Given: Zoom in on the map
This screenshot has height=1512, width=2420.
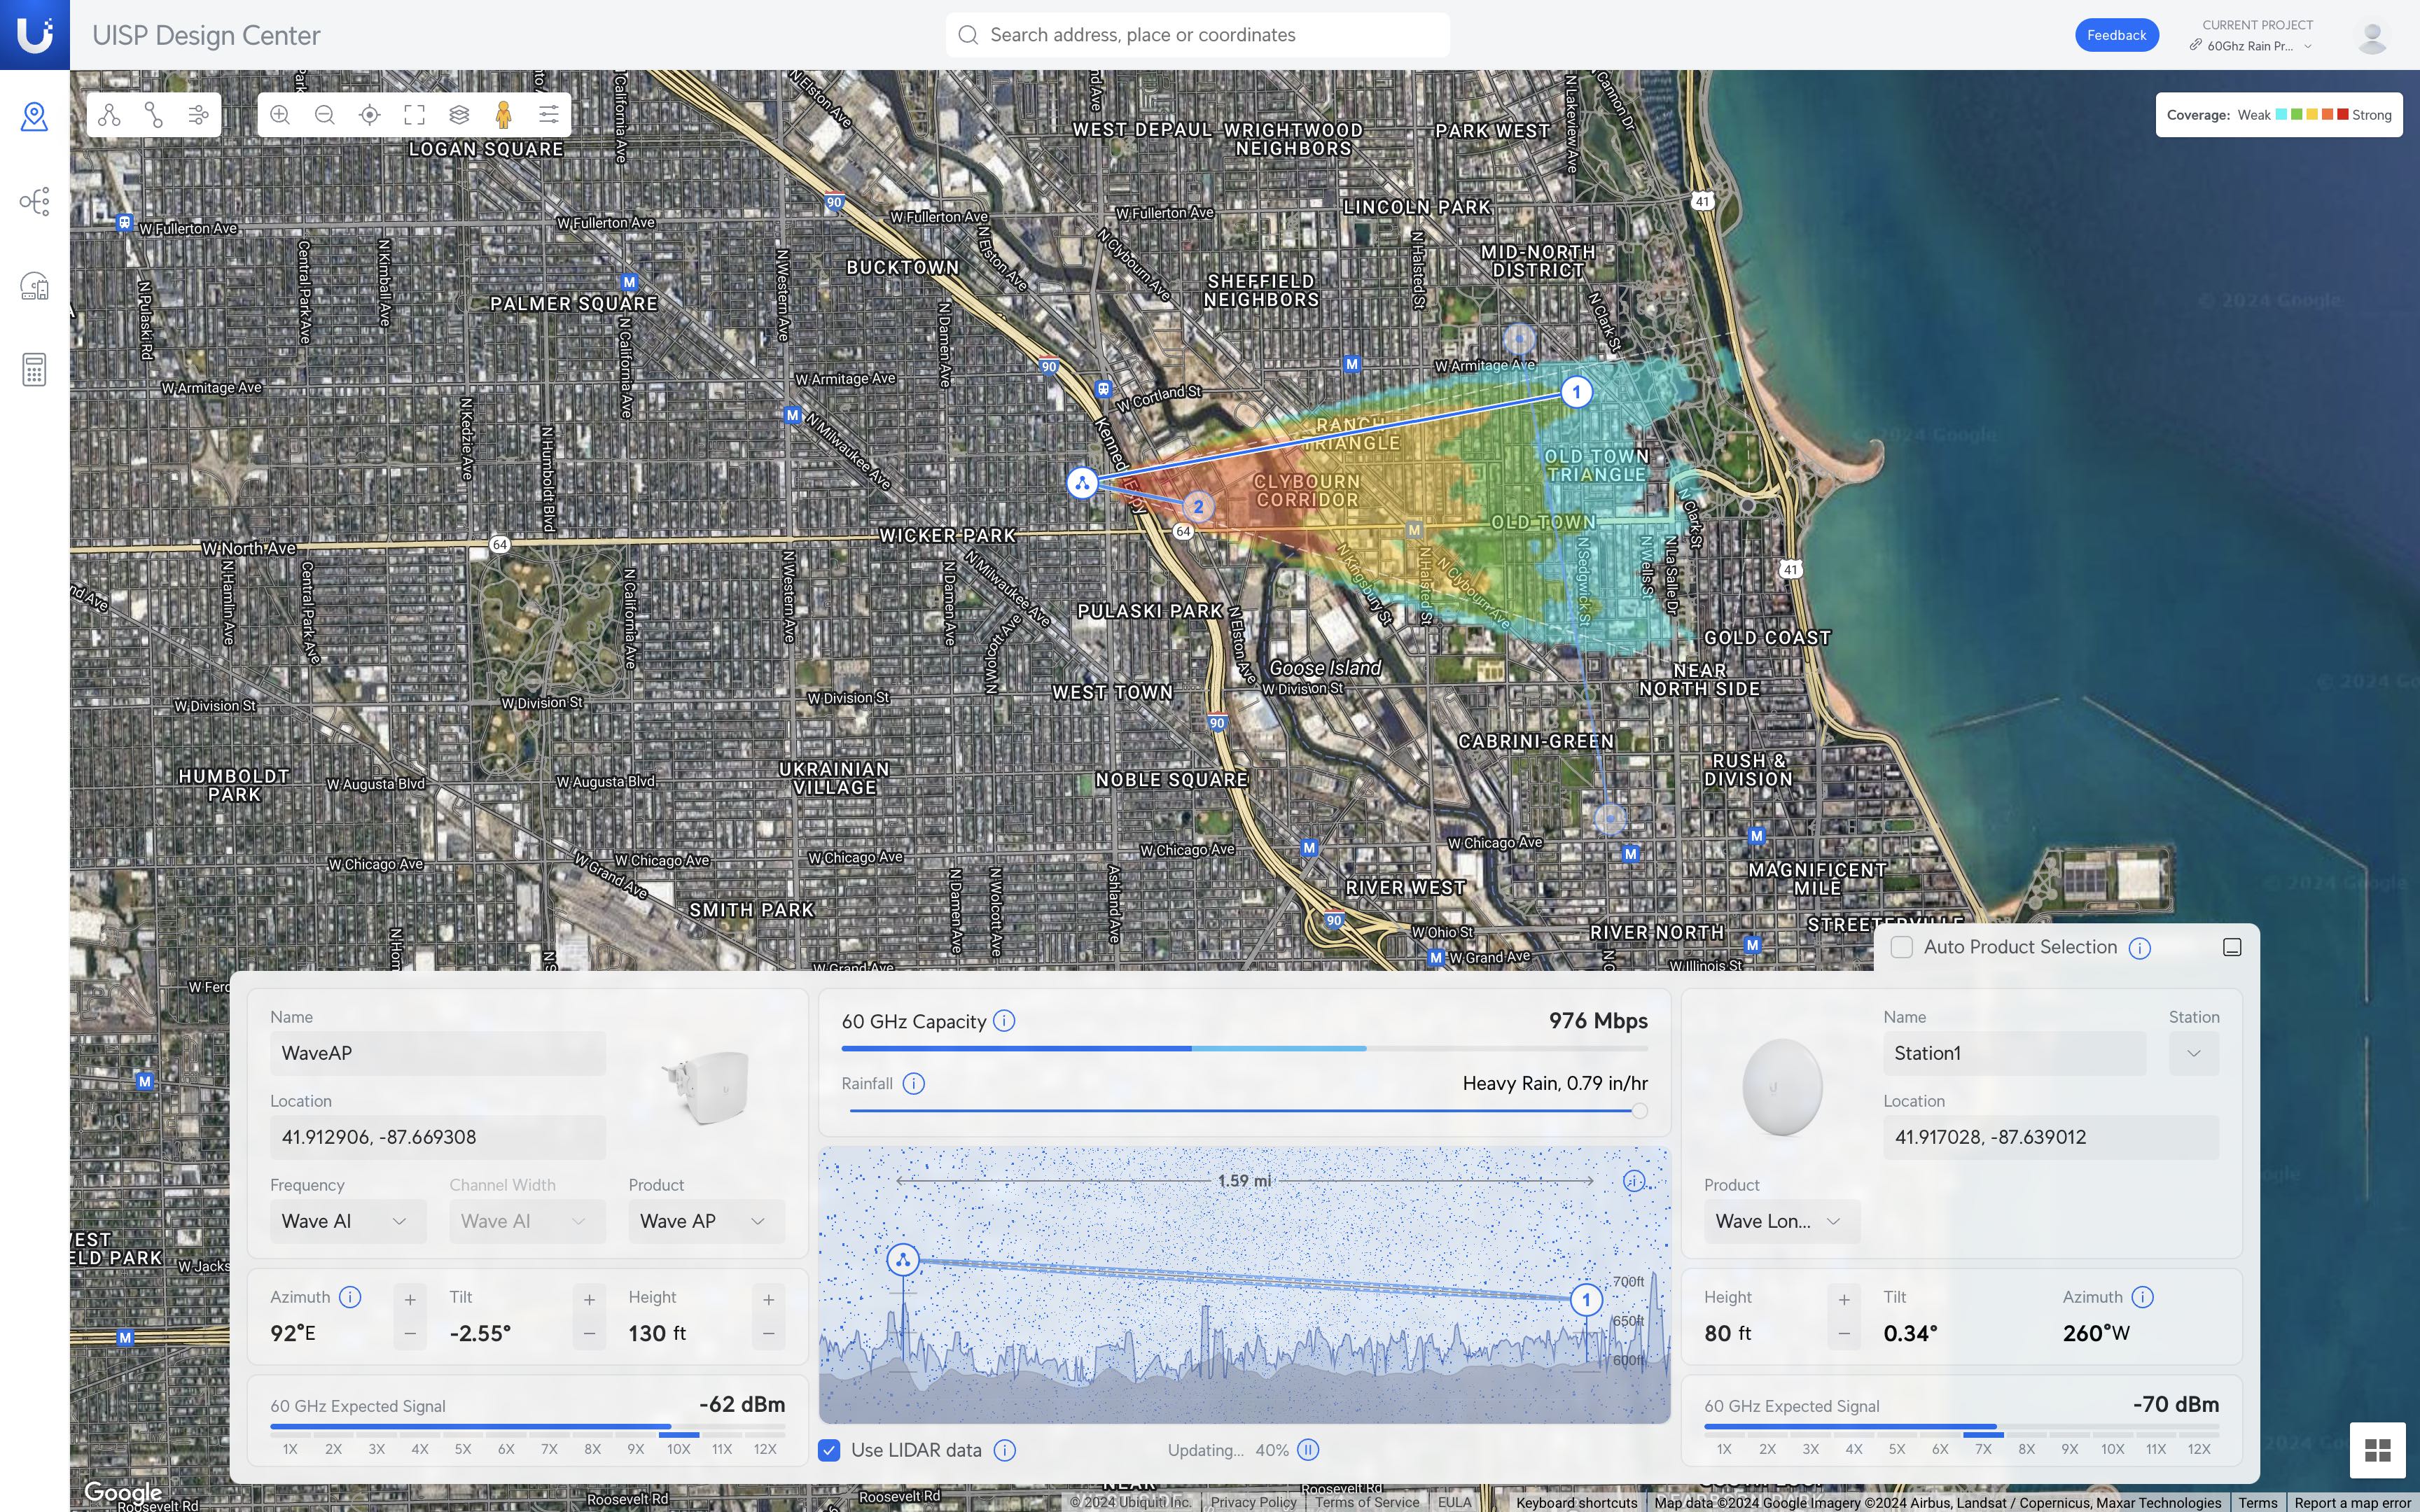Looking at the screenshot, I should (x=280, y=115).
